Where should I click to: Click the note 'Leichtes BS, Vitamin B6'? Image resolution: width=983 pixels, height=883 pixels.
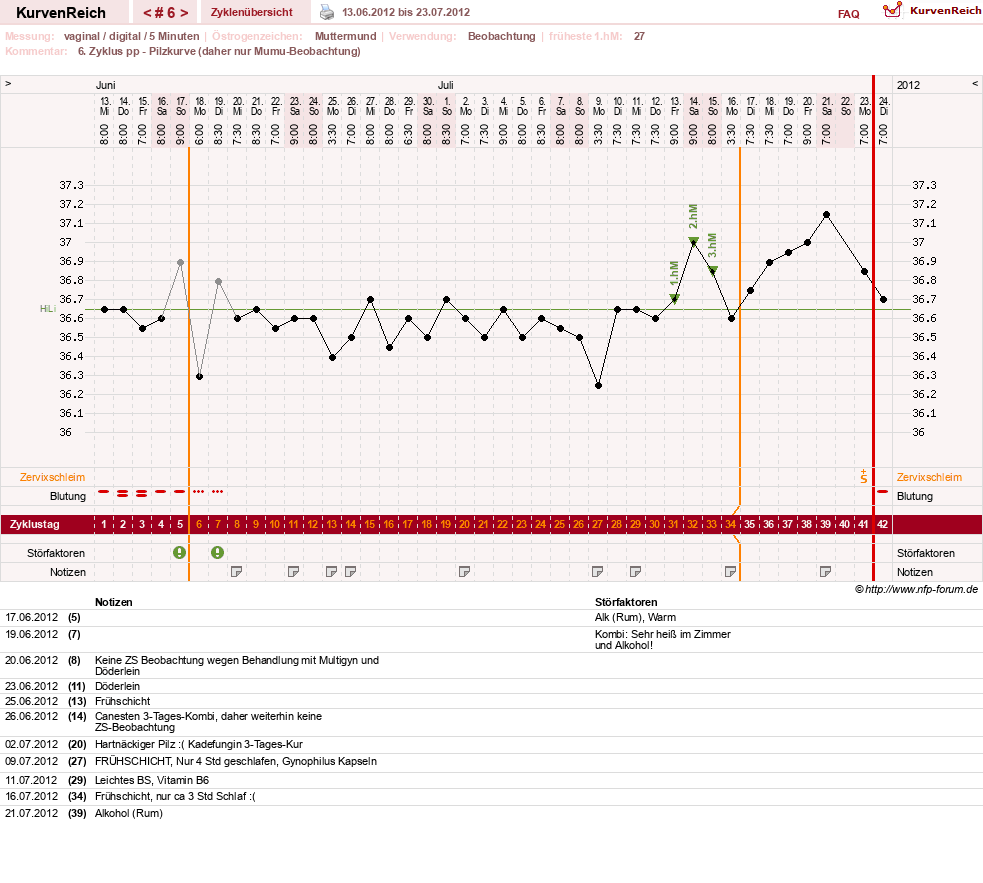click(152, 780)
